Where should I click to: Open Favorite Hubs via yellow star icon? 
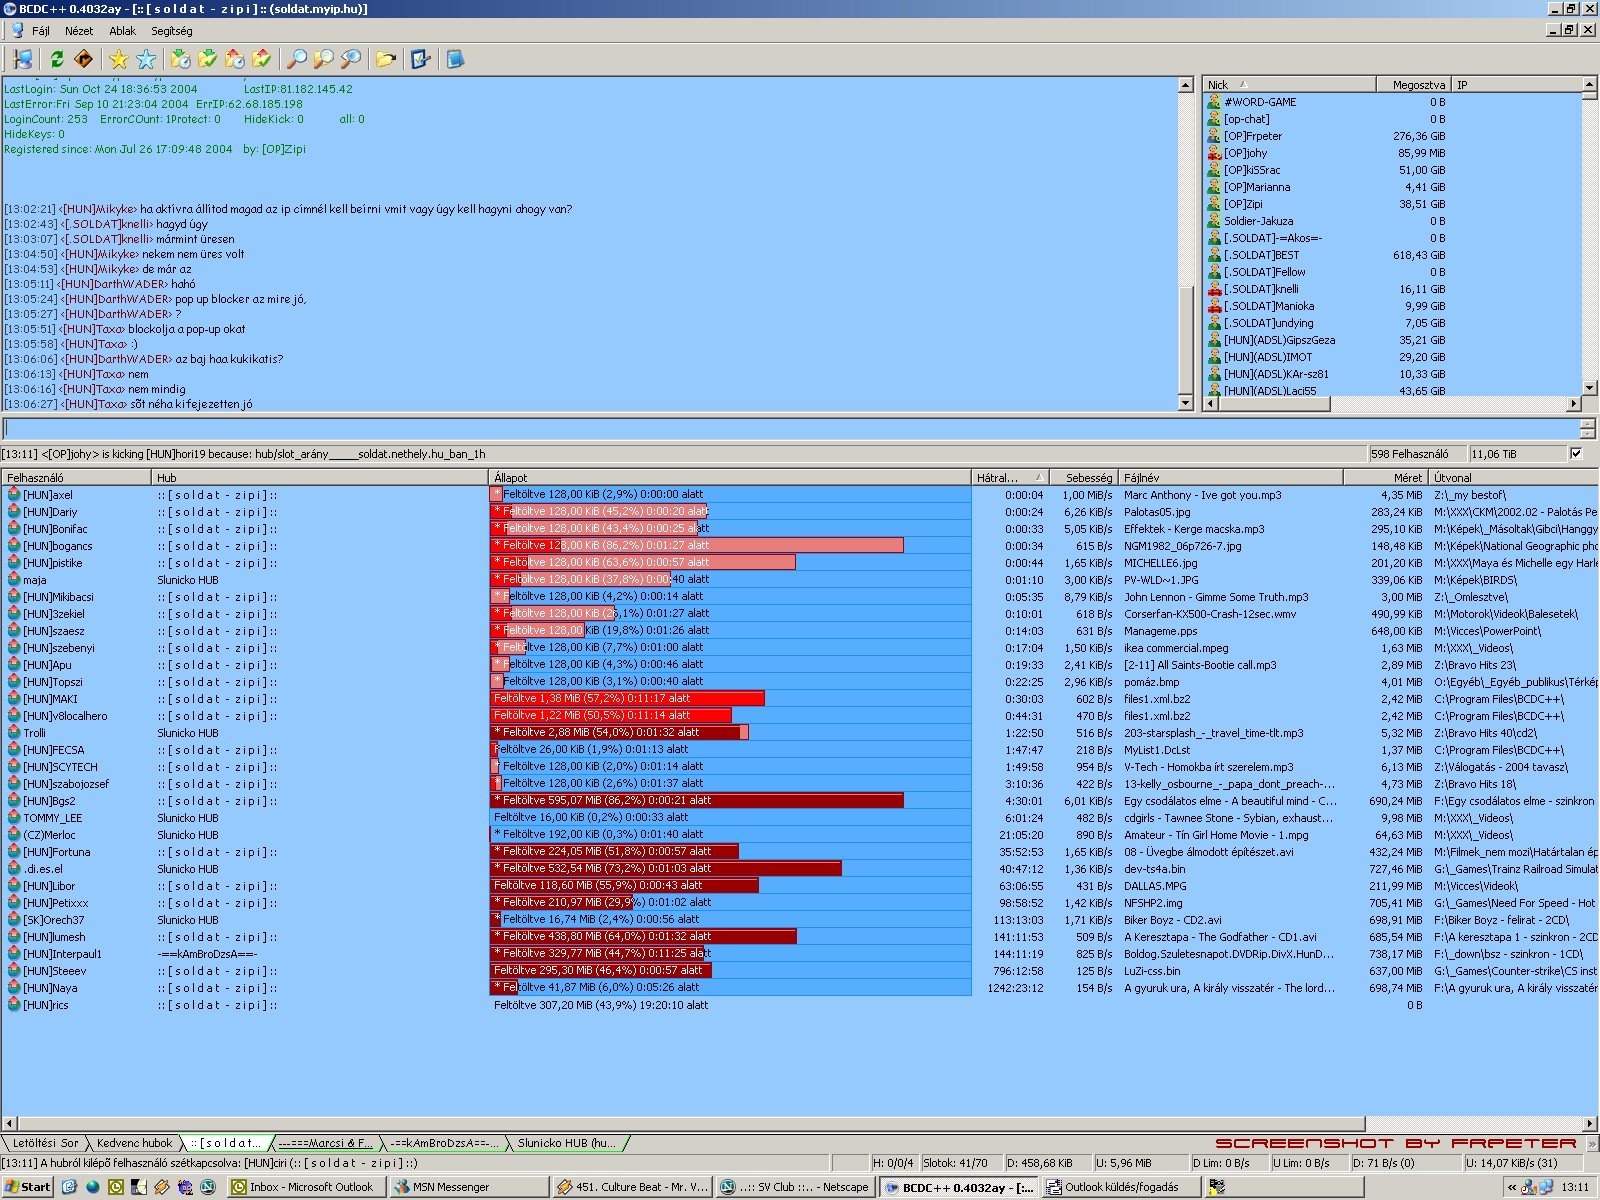(x=119, y=60)
